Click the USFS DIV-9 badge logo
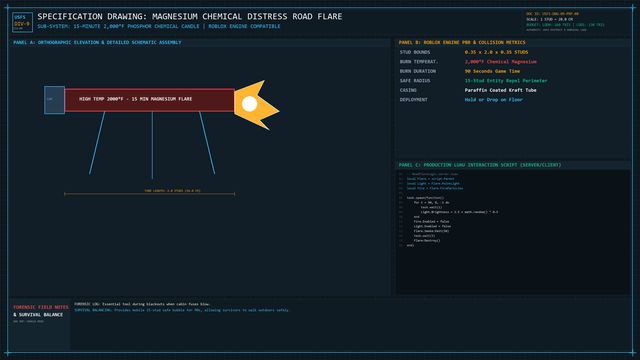The image size is (640, 360). [22, 22]
